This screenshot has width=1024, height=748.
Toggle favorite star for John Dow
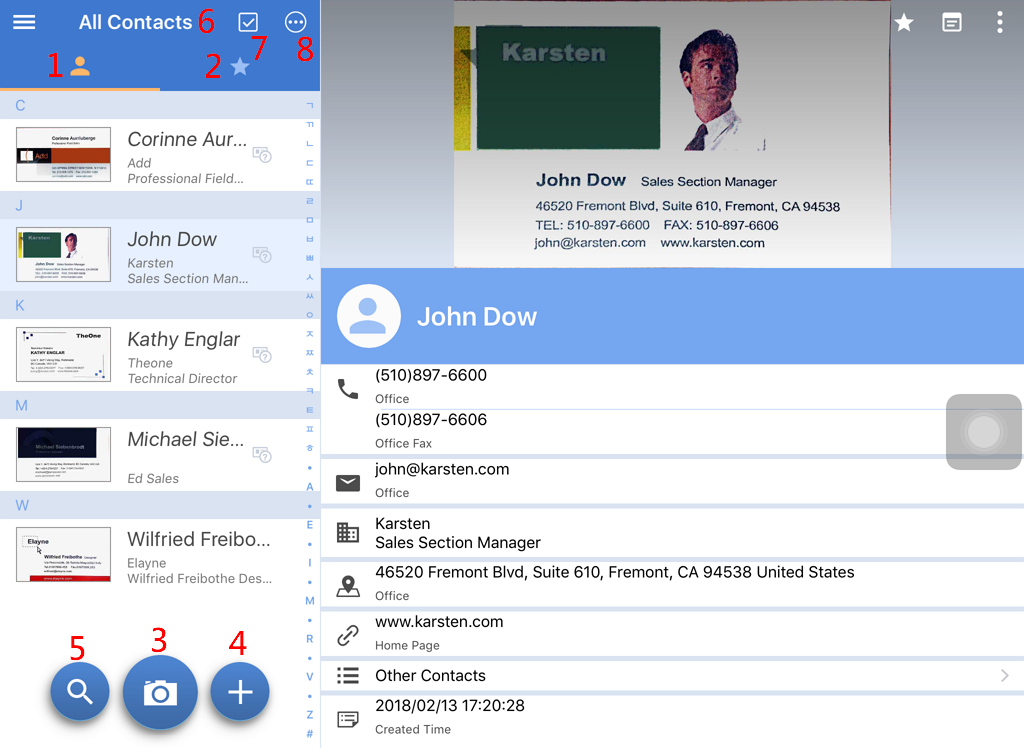(x=904, y=22)
